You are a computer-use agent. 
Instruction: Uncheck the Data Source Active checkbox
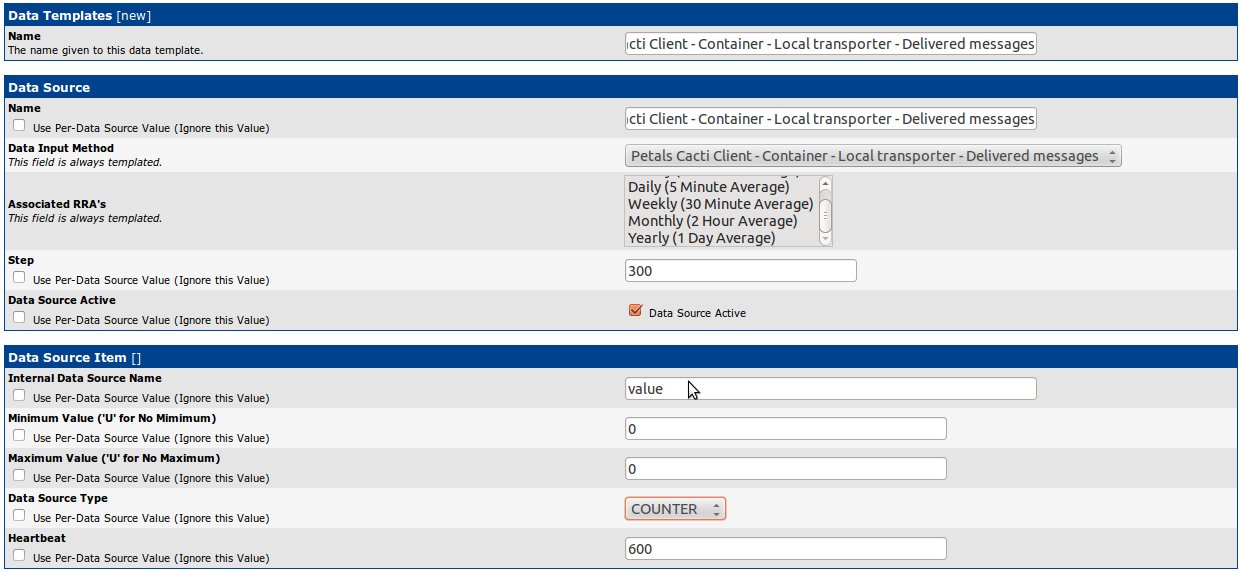pos(635,311)
